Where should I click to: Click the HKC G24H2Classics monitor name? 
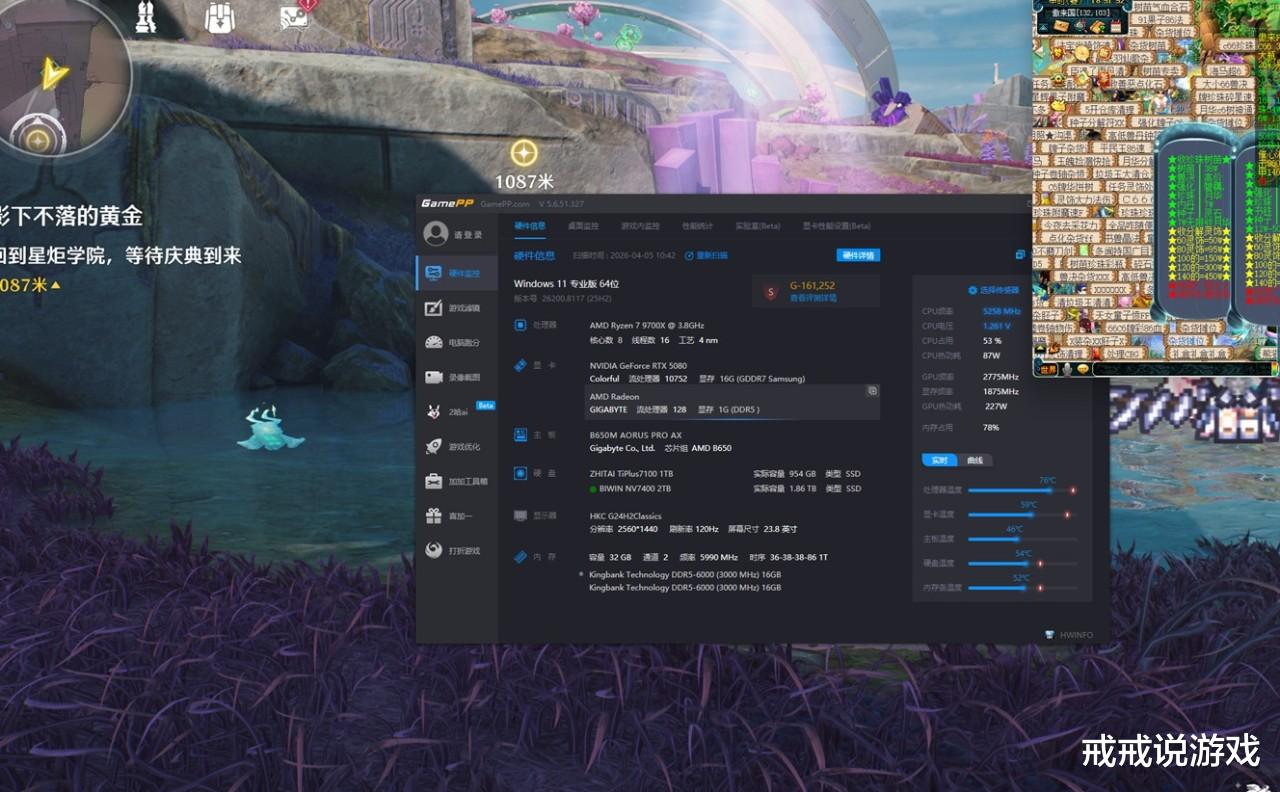[x=625, y=516]
